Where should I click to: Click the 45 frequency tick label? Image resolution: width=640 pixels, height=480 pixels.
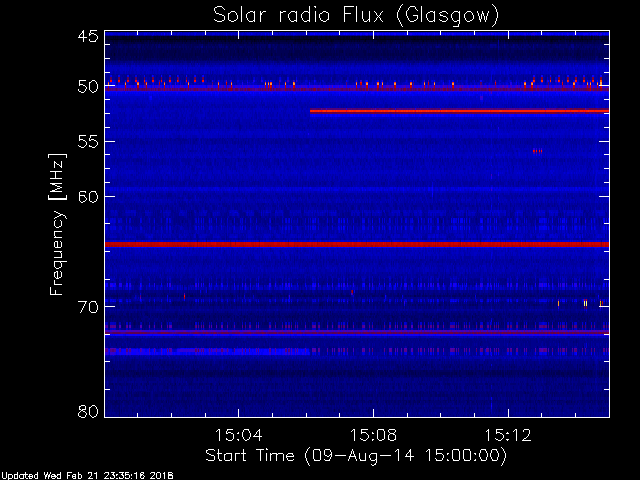pyautogui.click(x=88, y=36)
